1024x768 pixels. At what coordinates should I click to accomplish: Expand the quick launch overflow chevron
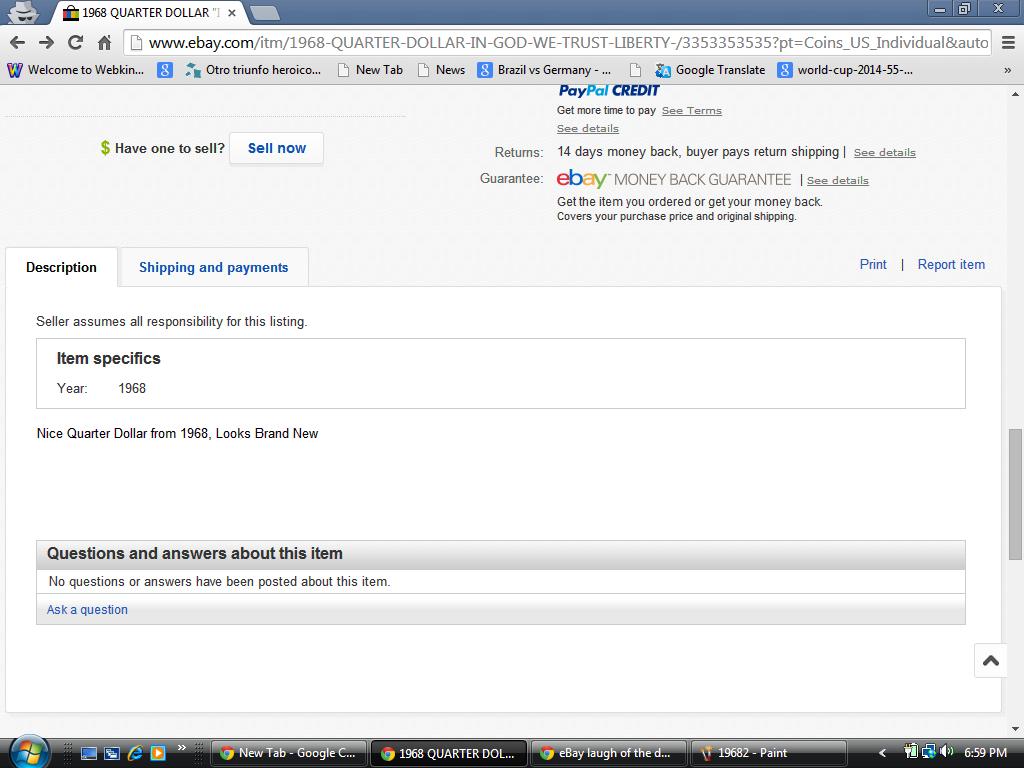pos(181,748)
